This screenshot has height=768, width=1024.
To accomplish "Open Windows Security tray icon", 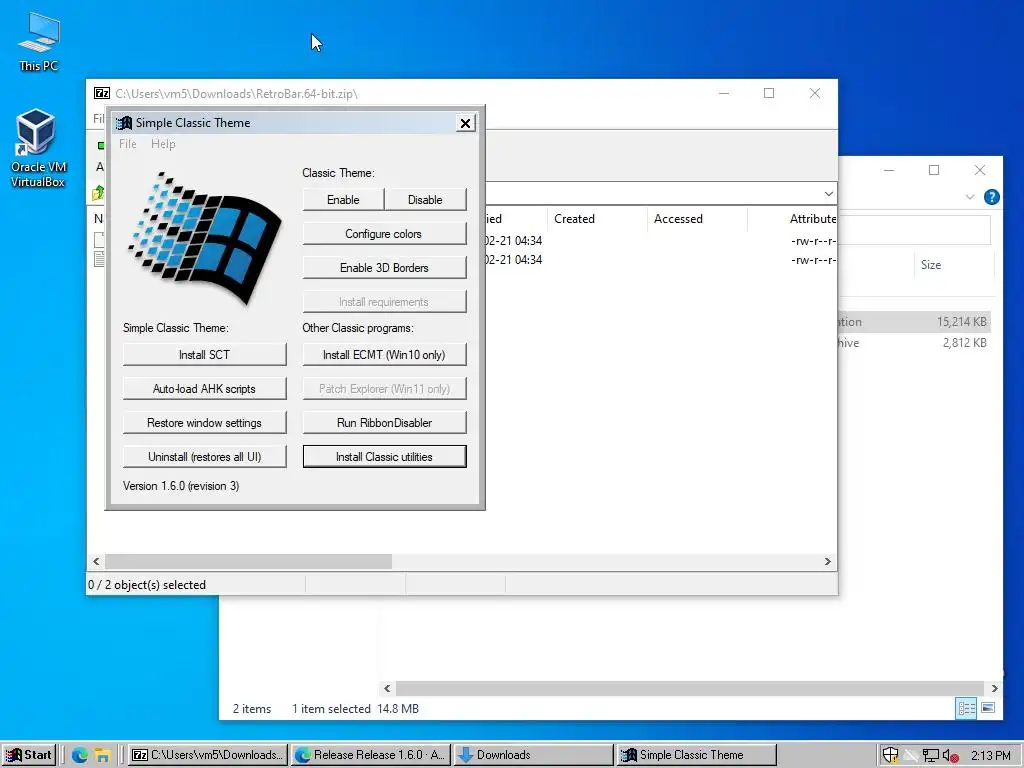I will pyautogui.click(x=890, y=756).
